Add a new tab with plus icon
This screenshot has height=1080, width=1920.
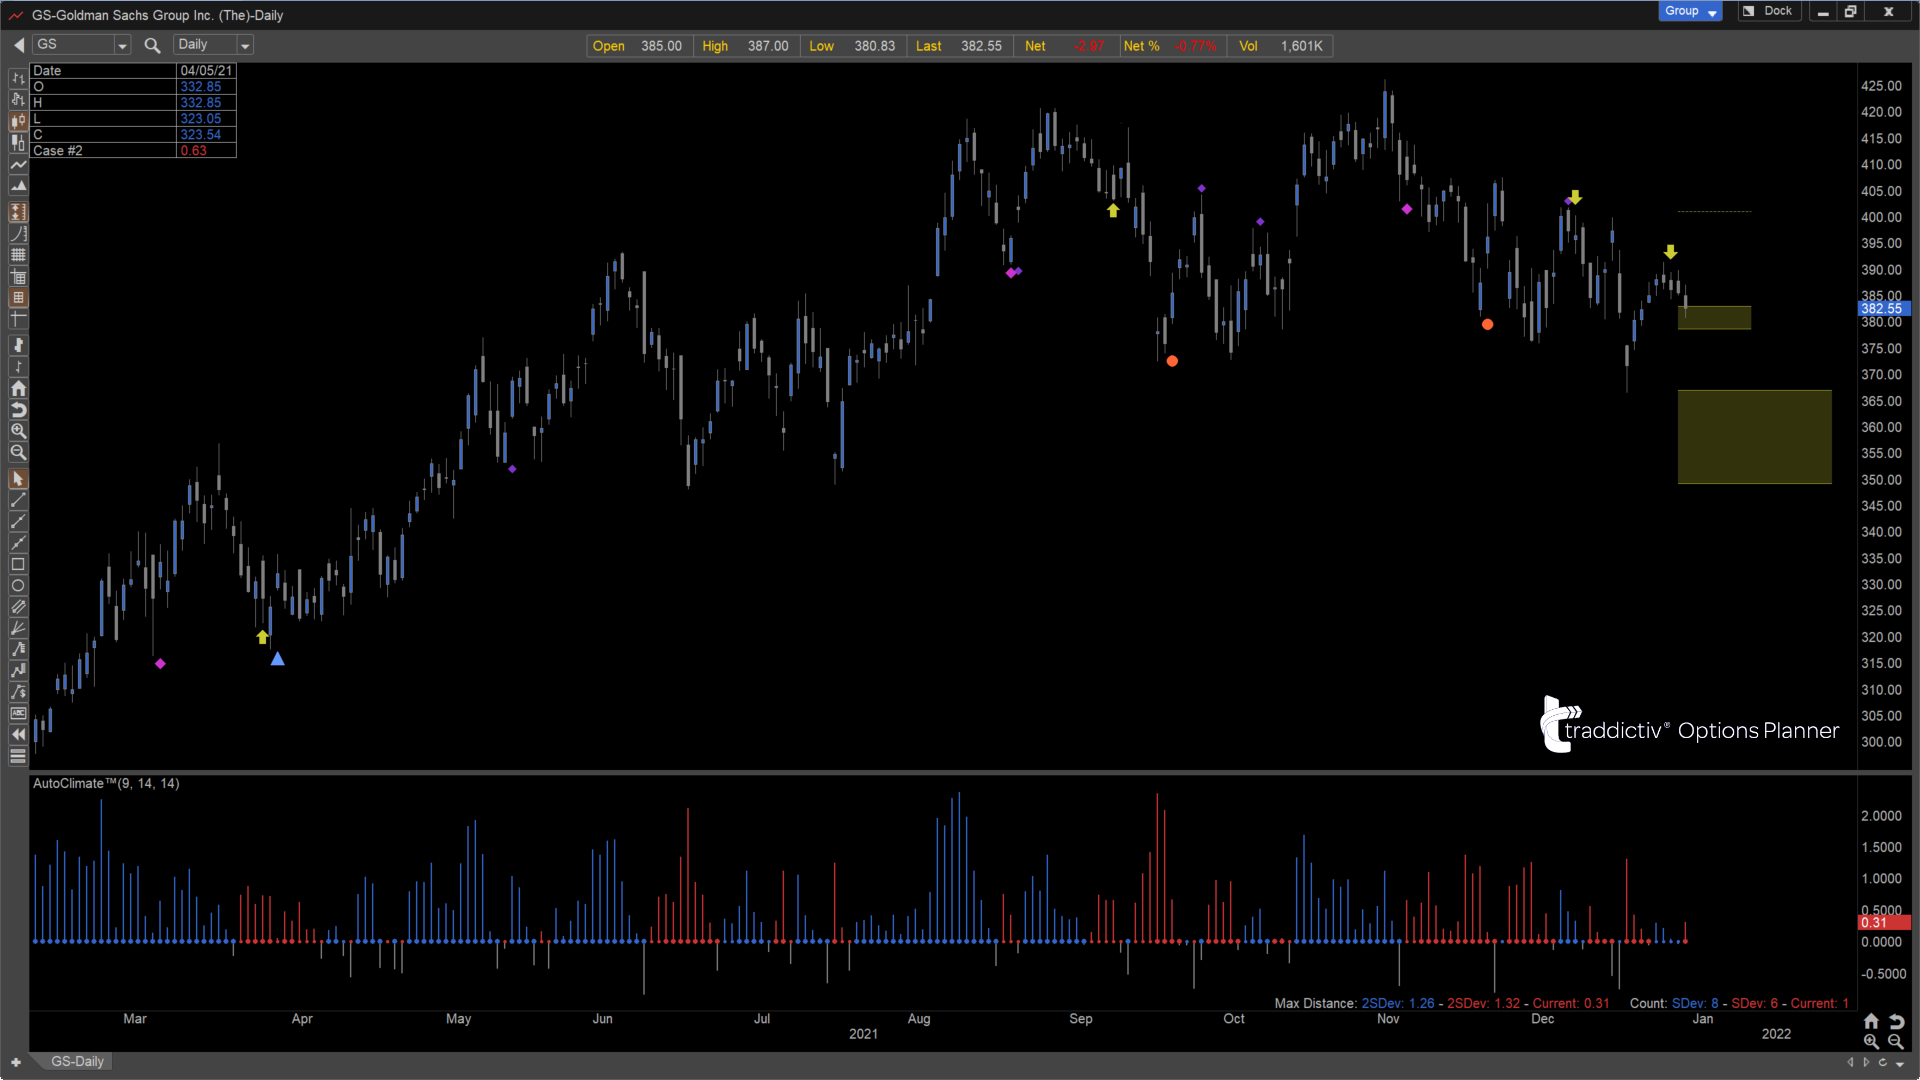coord(16,1062)
